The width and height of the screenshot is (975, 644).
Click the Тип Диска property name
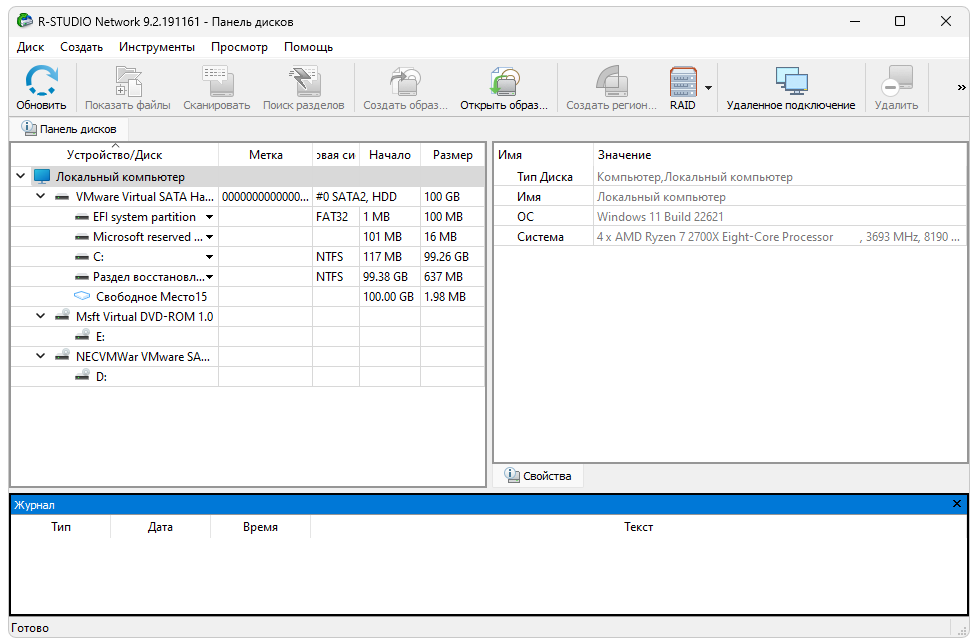coord(545,177)
